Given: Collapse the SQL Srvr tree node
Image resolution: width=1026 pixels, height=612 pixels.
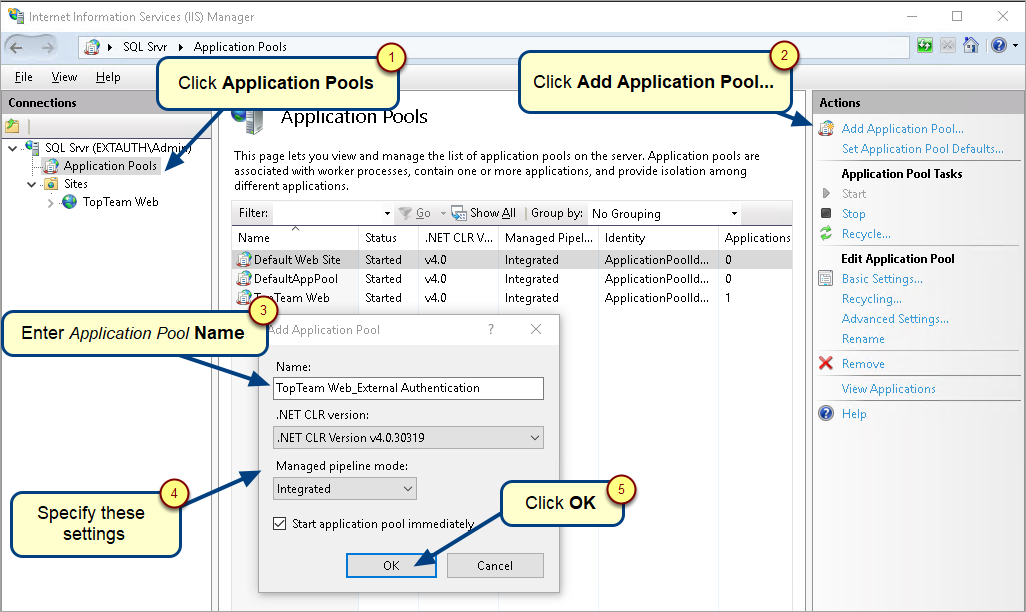Looking at the screenshot, I should 12,148.
